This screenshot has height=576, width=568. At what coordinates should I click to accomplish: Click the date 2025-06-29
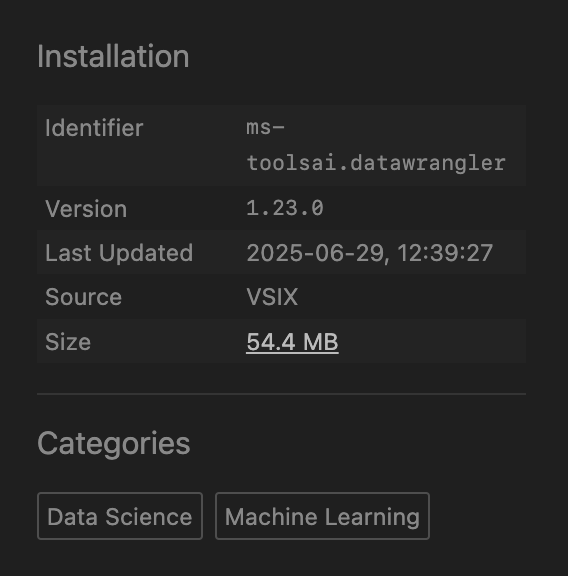315,253
